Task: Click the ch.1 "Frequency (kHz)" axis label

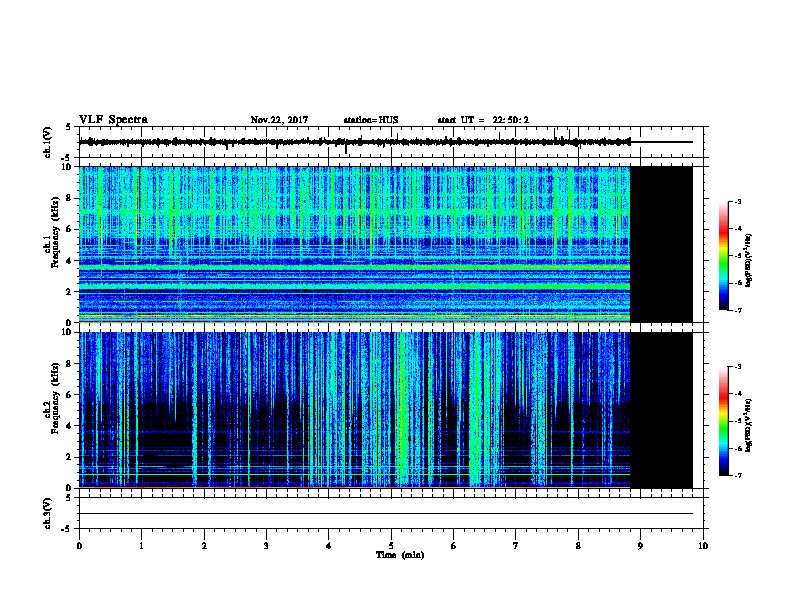Action: (55, 233)
